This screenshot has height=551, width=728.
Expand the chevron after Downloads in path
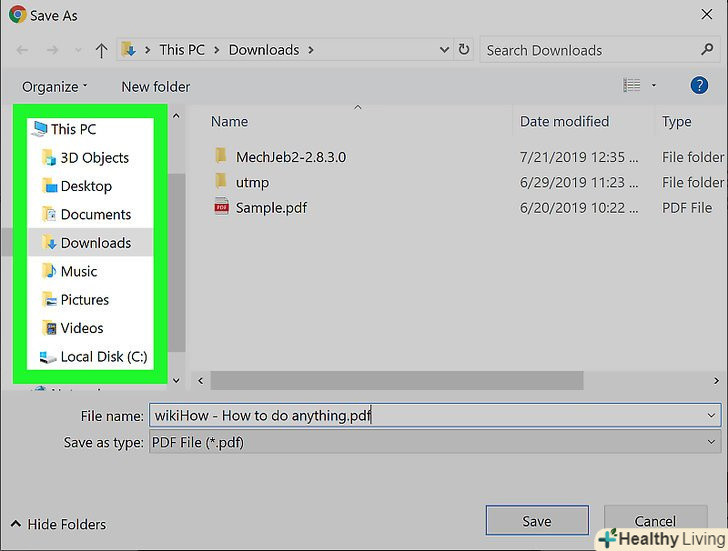click(x=311, y=50)
